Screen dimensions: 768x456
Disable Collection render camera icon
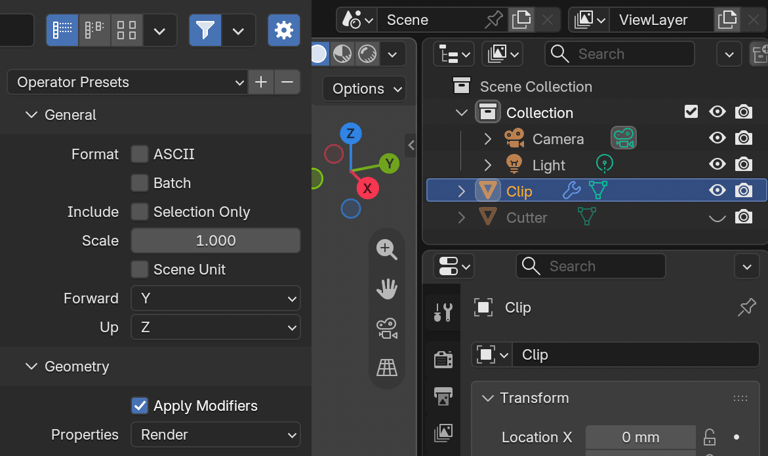[x=744, y=112]
